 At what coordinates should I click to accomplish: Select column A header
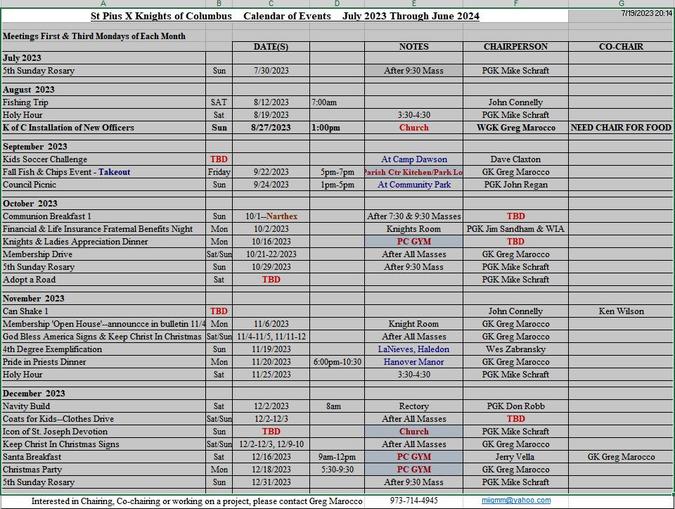(103, 4)
